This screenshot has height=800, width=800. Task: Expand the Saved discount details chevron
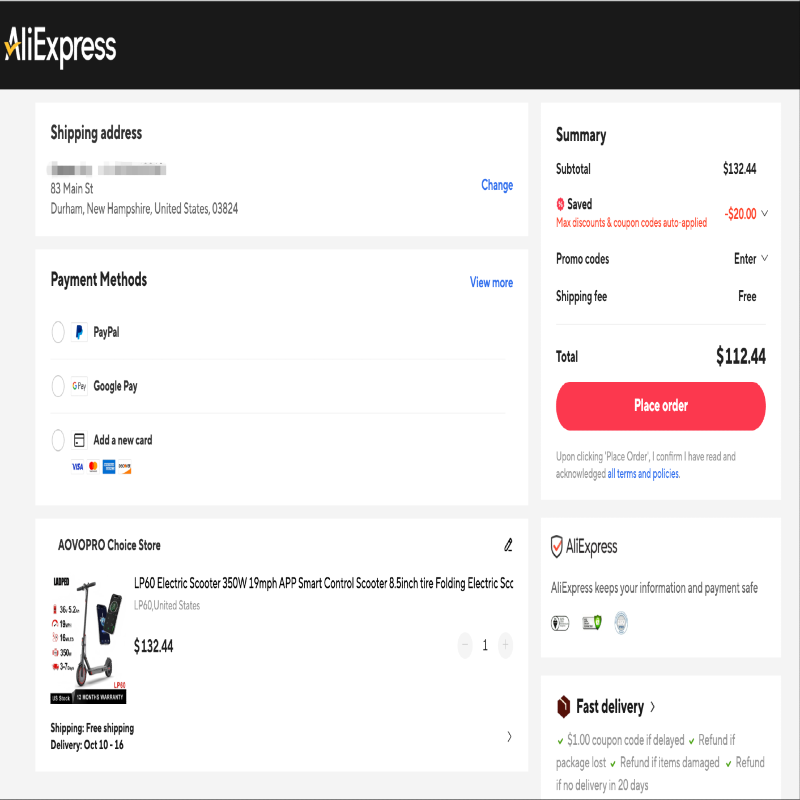[x=765, y=213]
